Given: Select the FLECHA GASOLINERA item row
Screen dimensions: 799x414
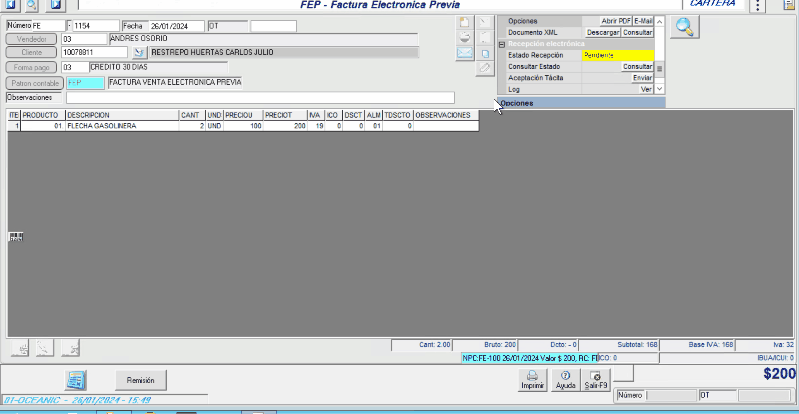Looking at the screenshot, I should 120,127.
